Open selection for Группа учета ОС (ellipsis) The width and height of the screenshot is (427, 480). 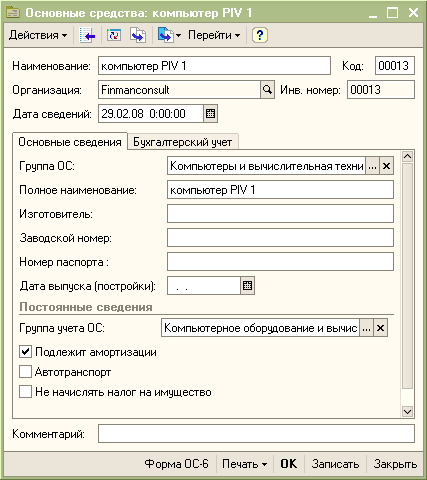366,328
